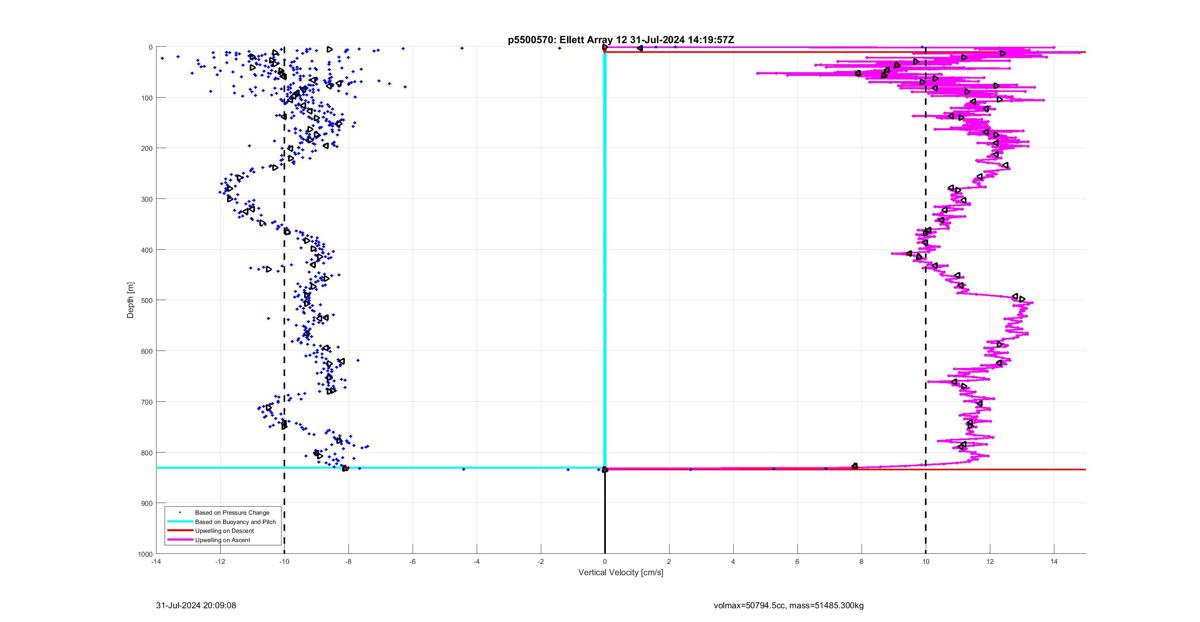The image size is (1200, 622).
Task: Click the velocity tick label '2'
Action: 669,562
